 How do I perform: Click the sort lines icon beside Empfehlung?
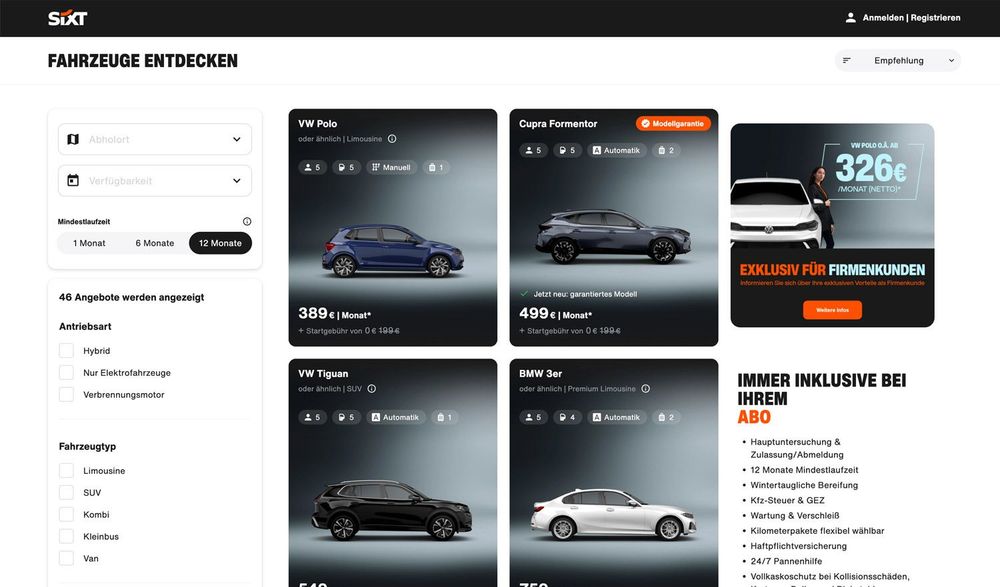(847, 61)
